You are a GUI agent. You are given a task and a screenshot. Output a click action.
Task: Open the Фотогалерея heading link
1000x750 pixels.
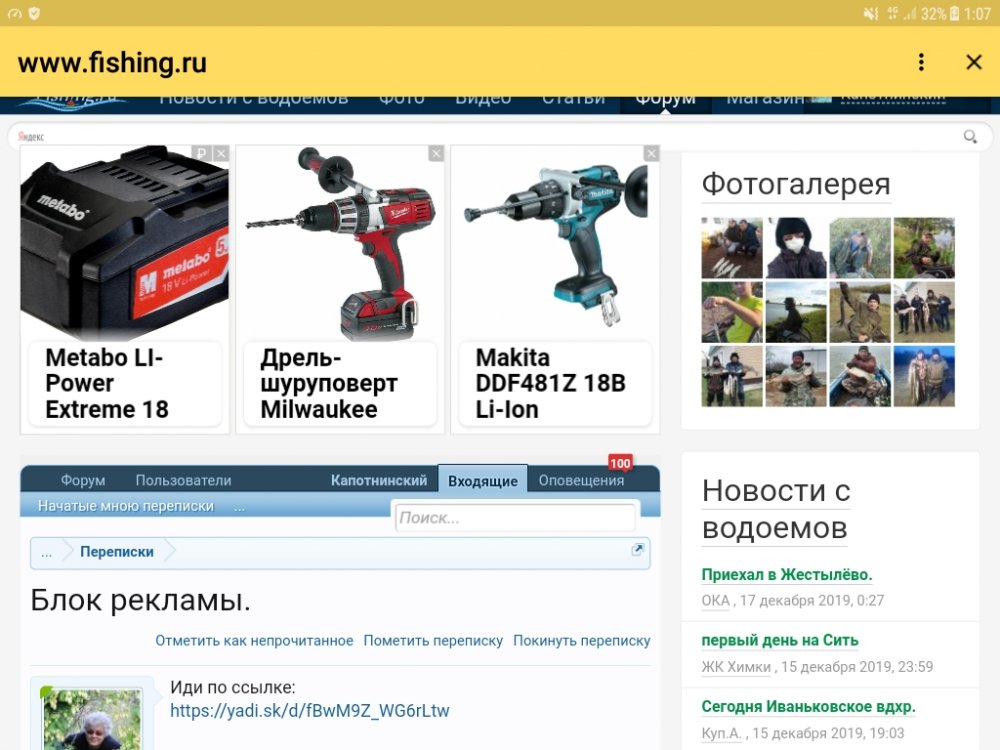click(795, 184)
